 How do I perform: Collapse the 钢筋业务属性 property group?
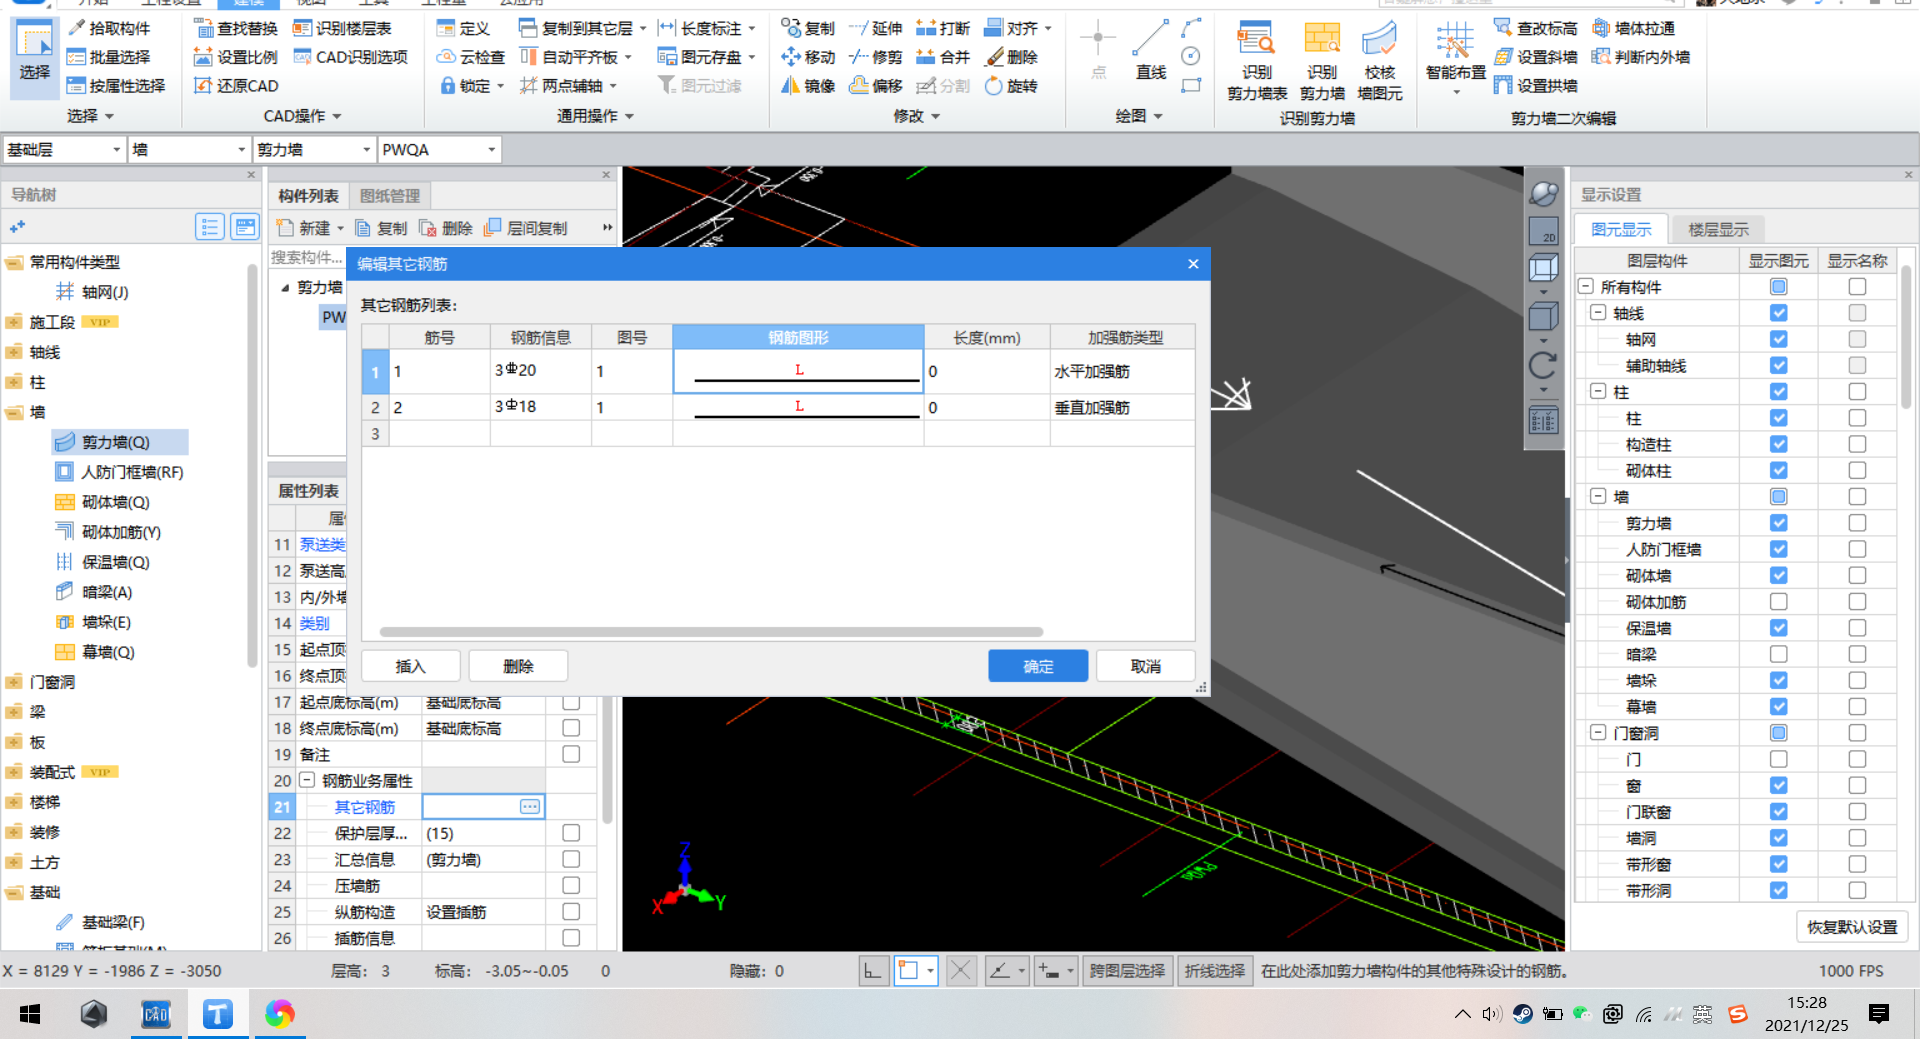click(x=307, y=780)
